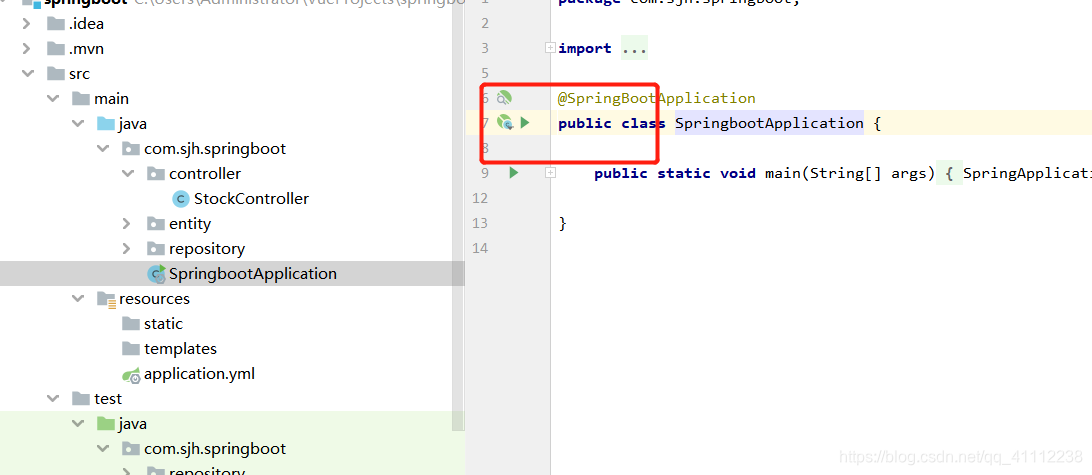
Task: Click the closing brace on line 13
Action: 563,224
